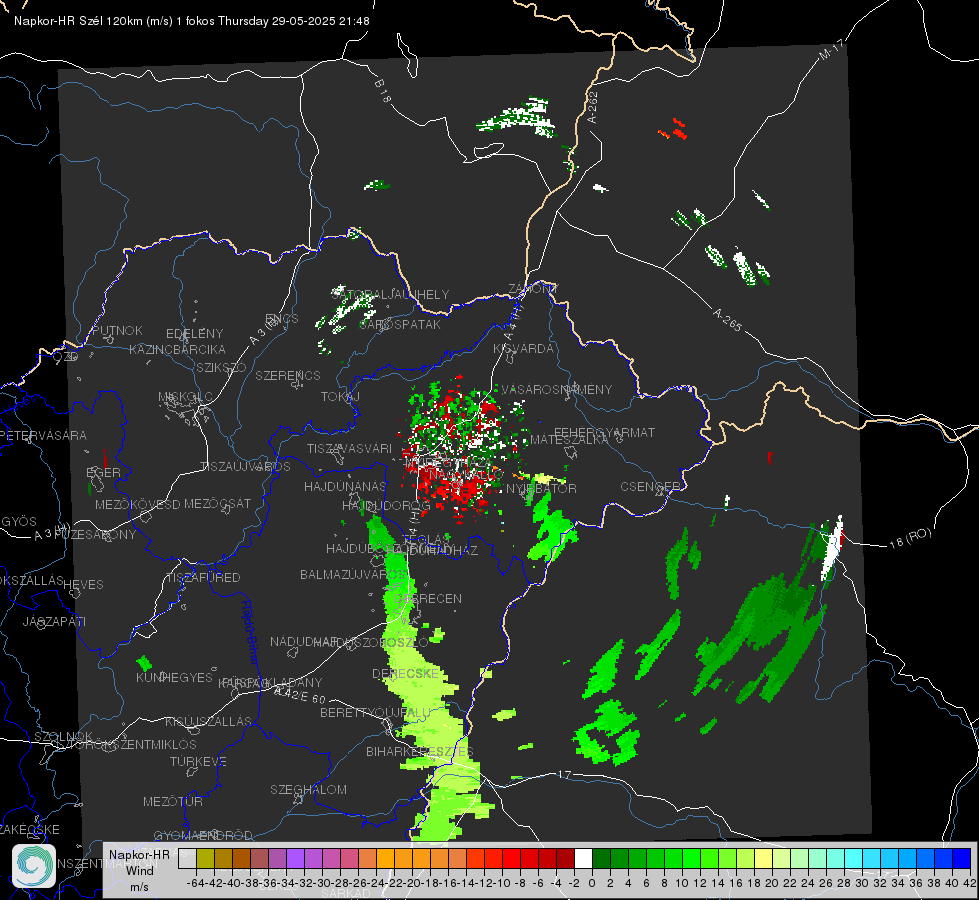This screenshot has height=900, width=979.
Task: Click the KISÚJSZÁLLÁS city label
Action: coord(209,721)
